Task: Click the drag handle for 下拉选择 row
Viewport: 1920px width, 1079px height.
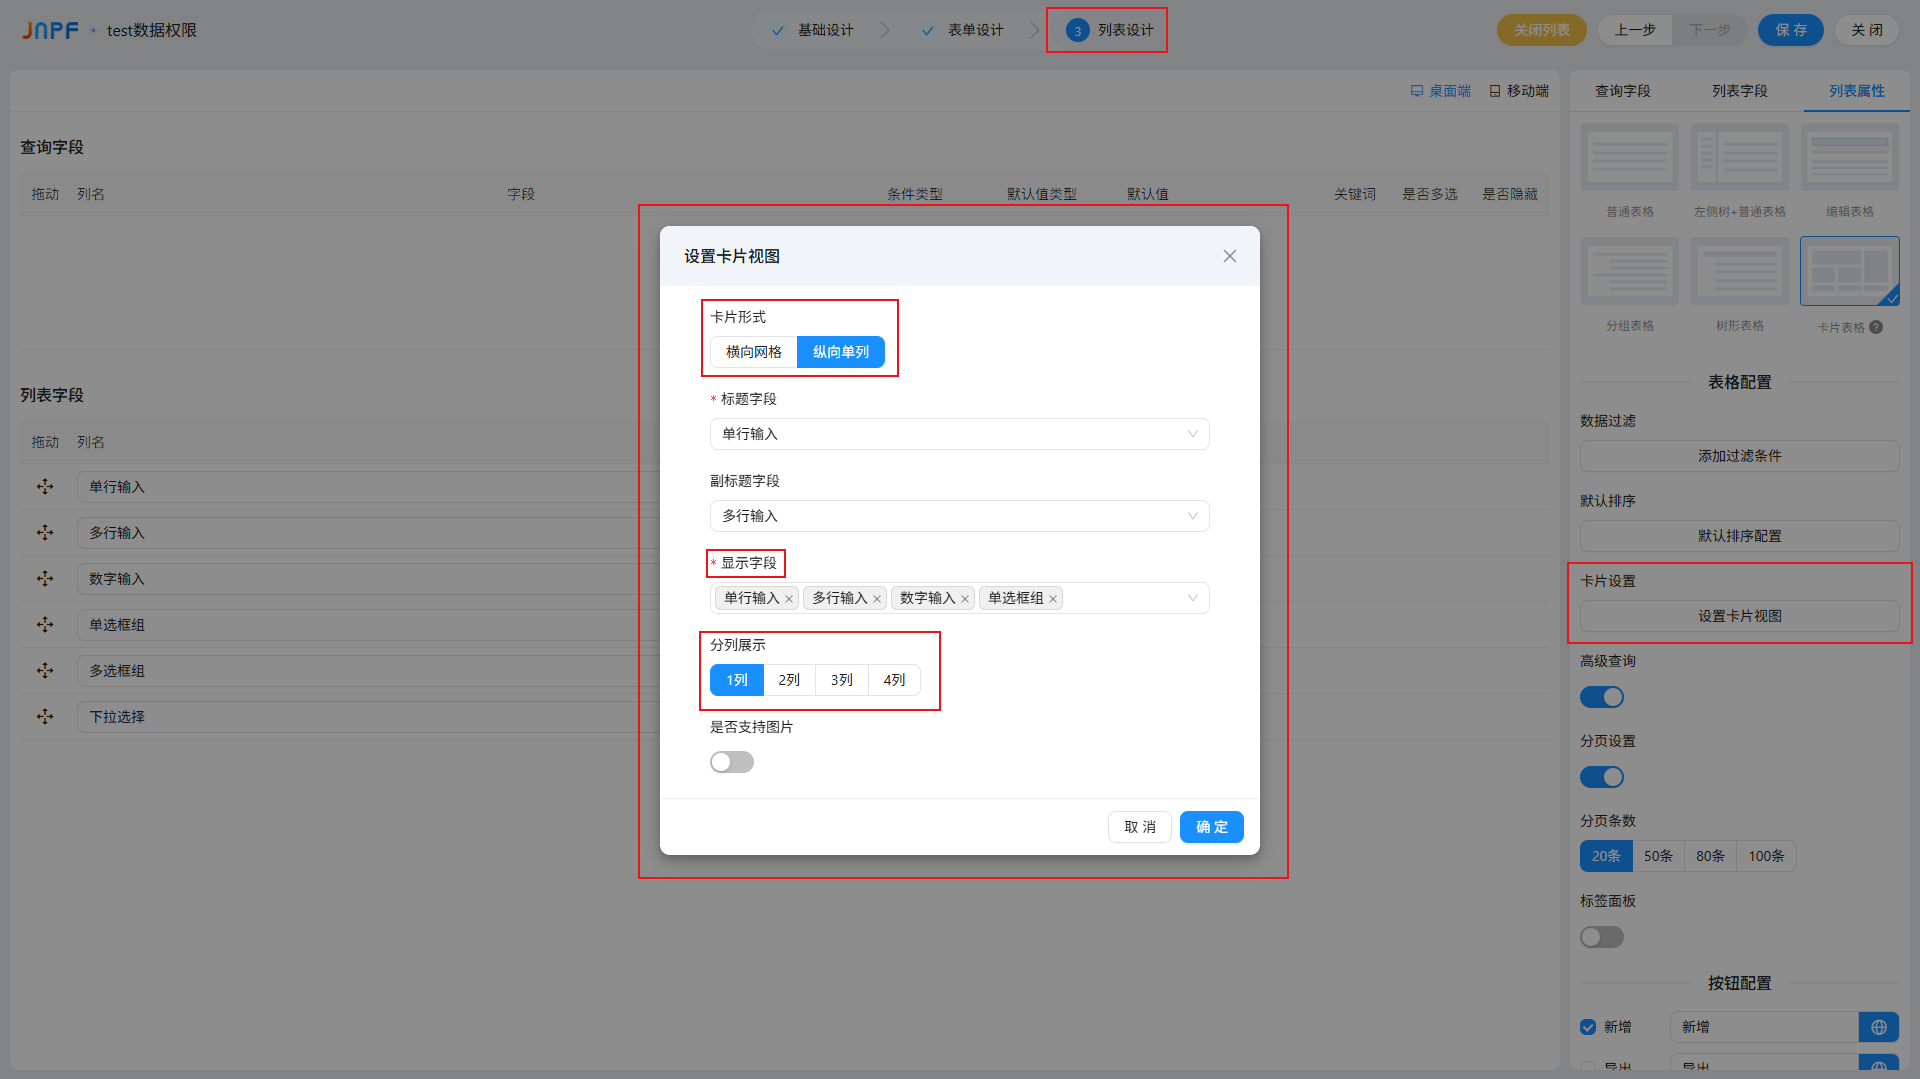Action: (x=45, y=717)
